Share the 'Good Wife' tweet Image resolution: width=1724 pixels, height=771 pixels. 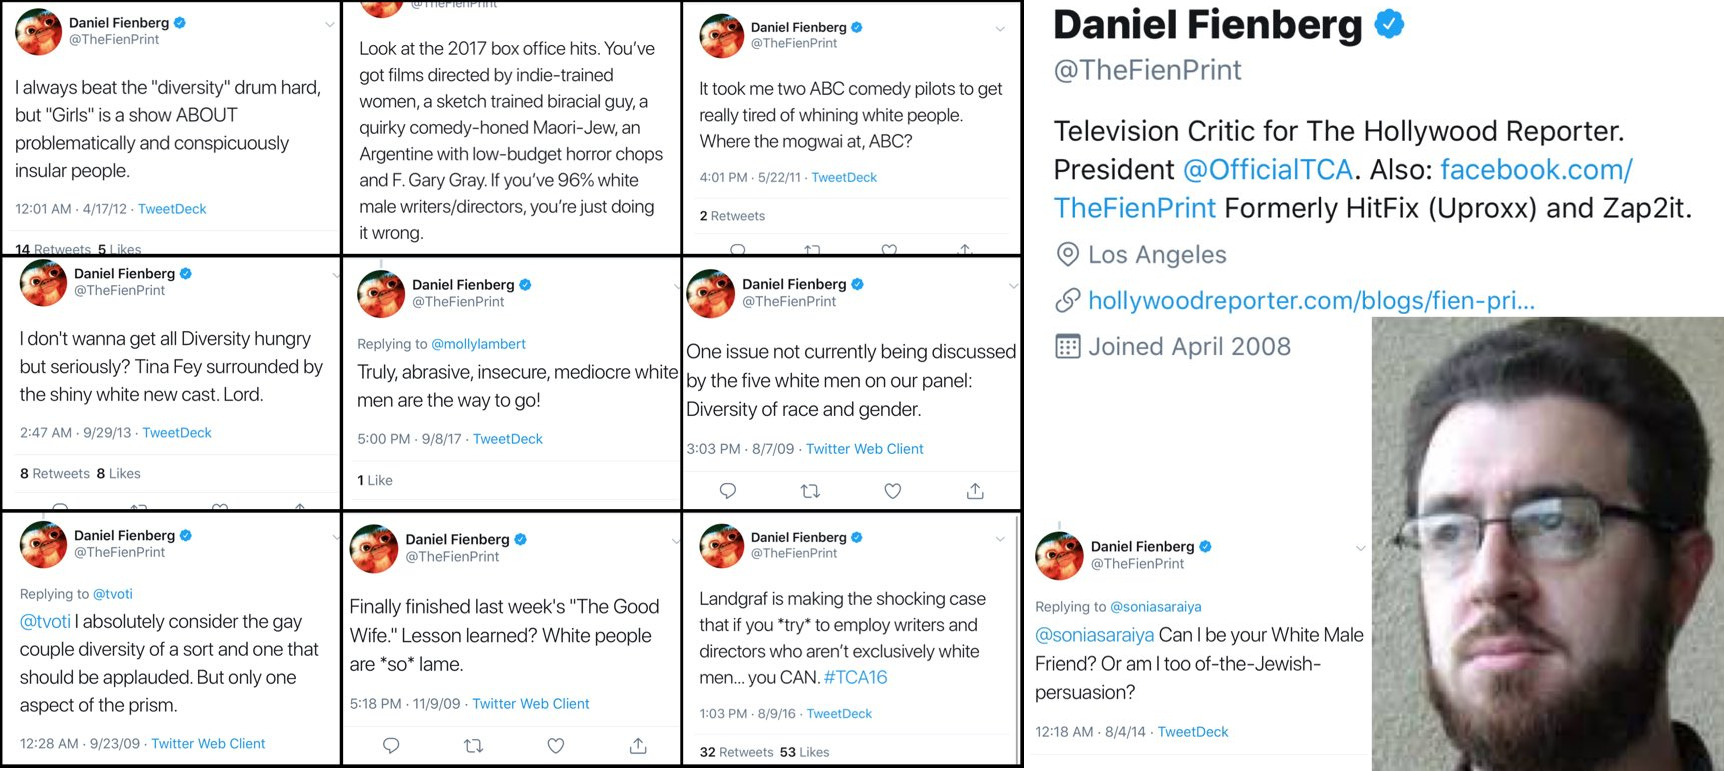[638, 745]
